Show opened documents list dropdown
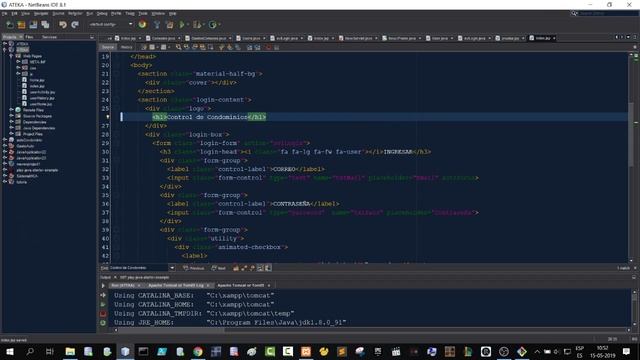640x360 pixels. [629, 38]
